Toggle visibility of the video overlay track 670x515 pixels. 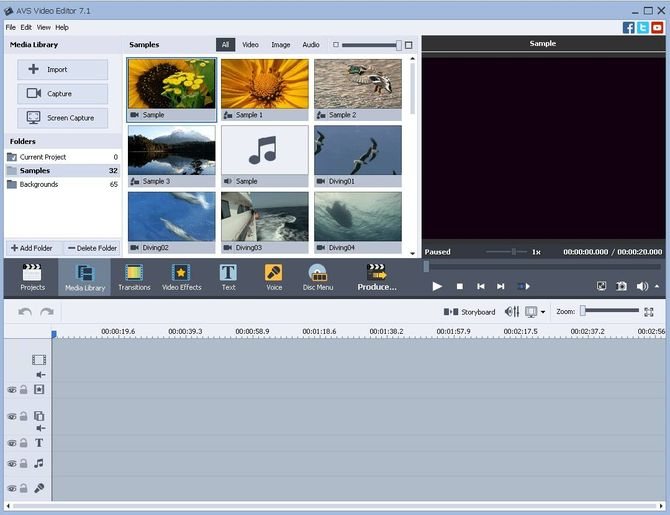tap(12, 416)
